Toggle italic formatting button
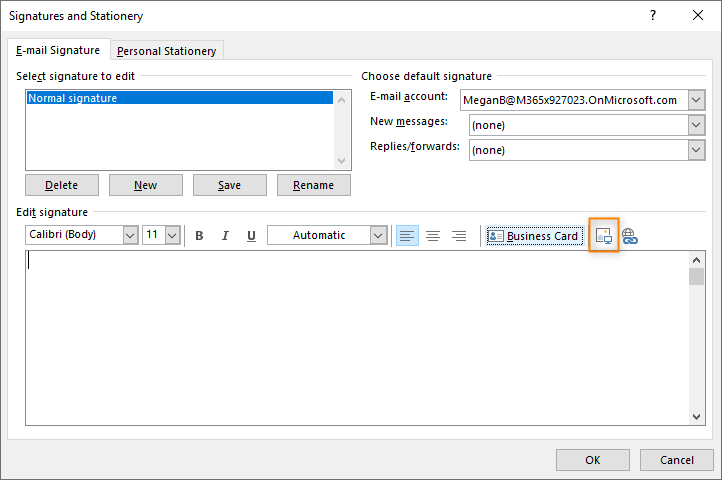 [225, 236]
